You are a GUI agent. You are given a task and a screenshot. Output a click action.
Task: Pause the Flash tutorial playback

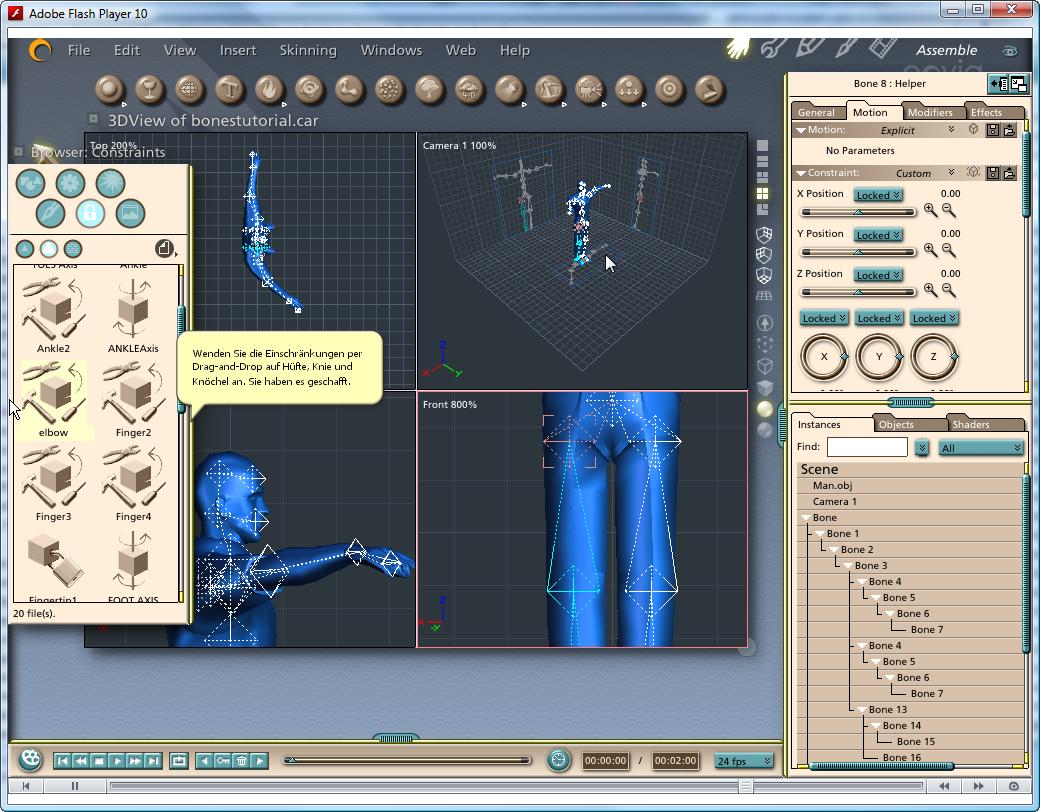click(x=74, y=786)
